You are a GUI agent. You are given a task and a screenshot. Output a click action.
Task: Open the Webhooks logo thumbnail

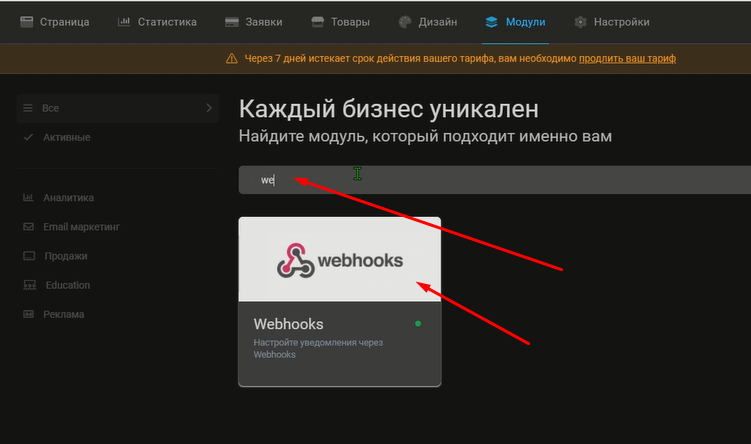[x=339, y=260]
